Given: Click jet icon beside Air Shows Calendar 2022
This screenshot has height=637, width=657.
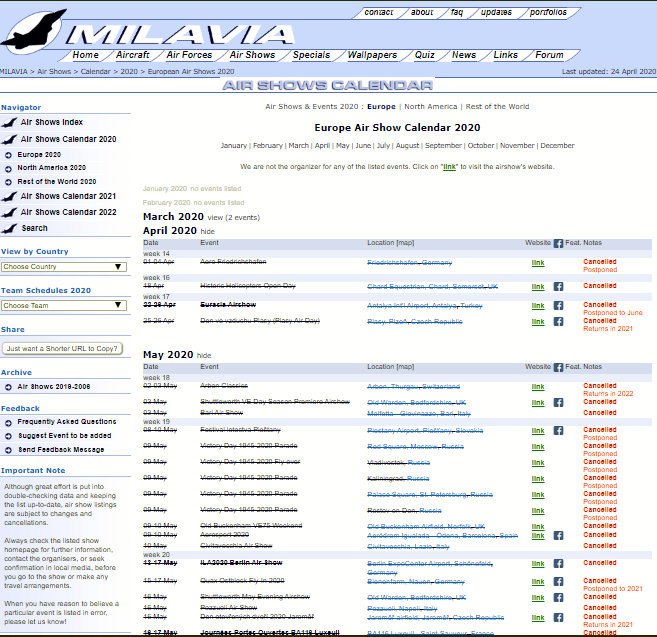Looking at the screenshot, I should (9, 212).
